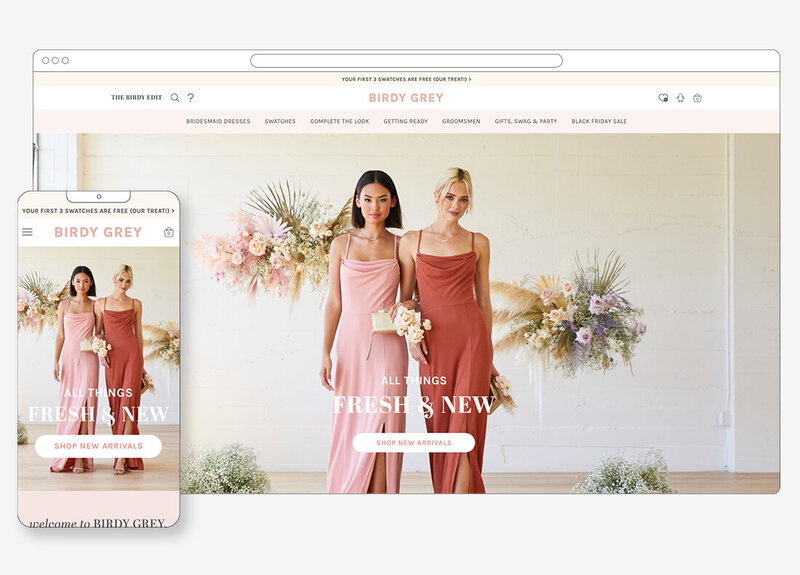800x575 pixels.
Task: Click the BIRDY GREY logo in desktop header
Action: point(405,98)
